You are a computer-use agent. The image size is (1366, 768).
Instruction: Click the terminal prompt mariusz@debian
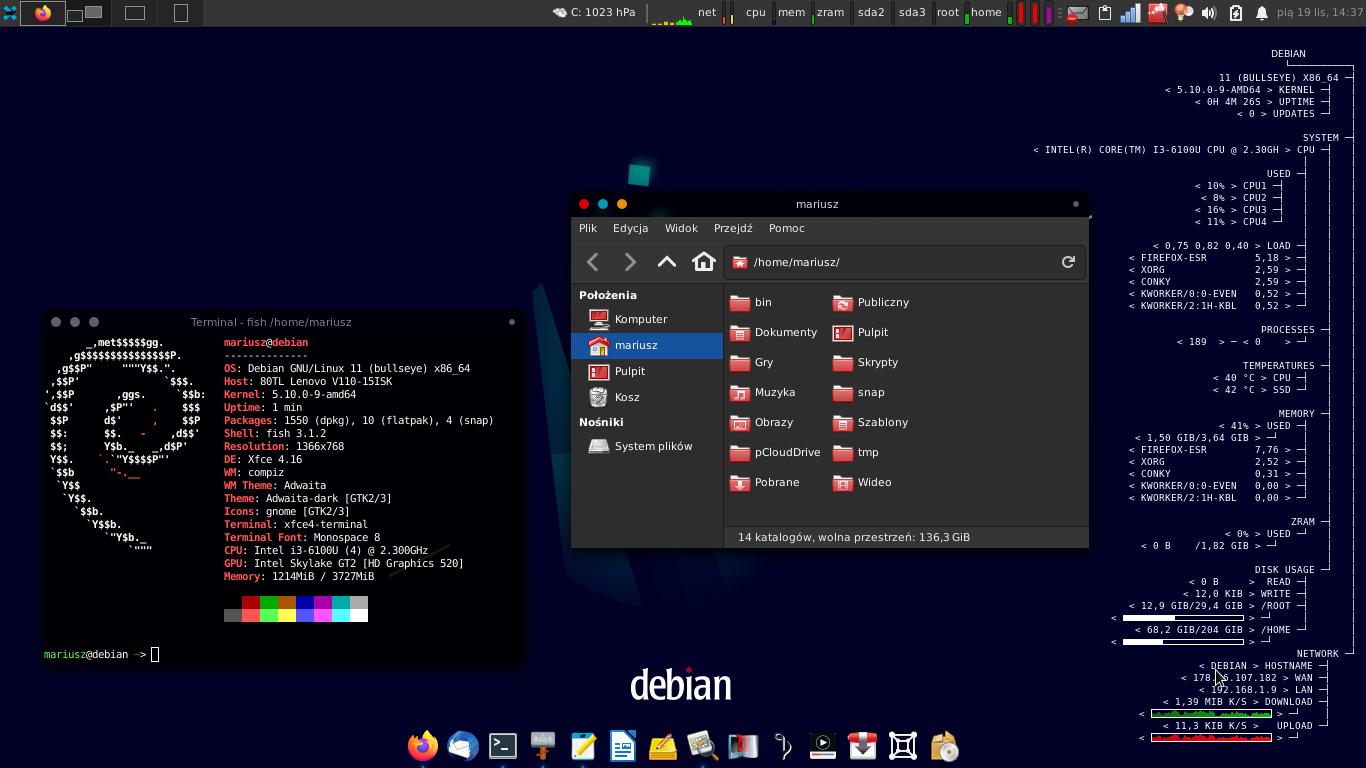[86, 655]
